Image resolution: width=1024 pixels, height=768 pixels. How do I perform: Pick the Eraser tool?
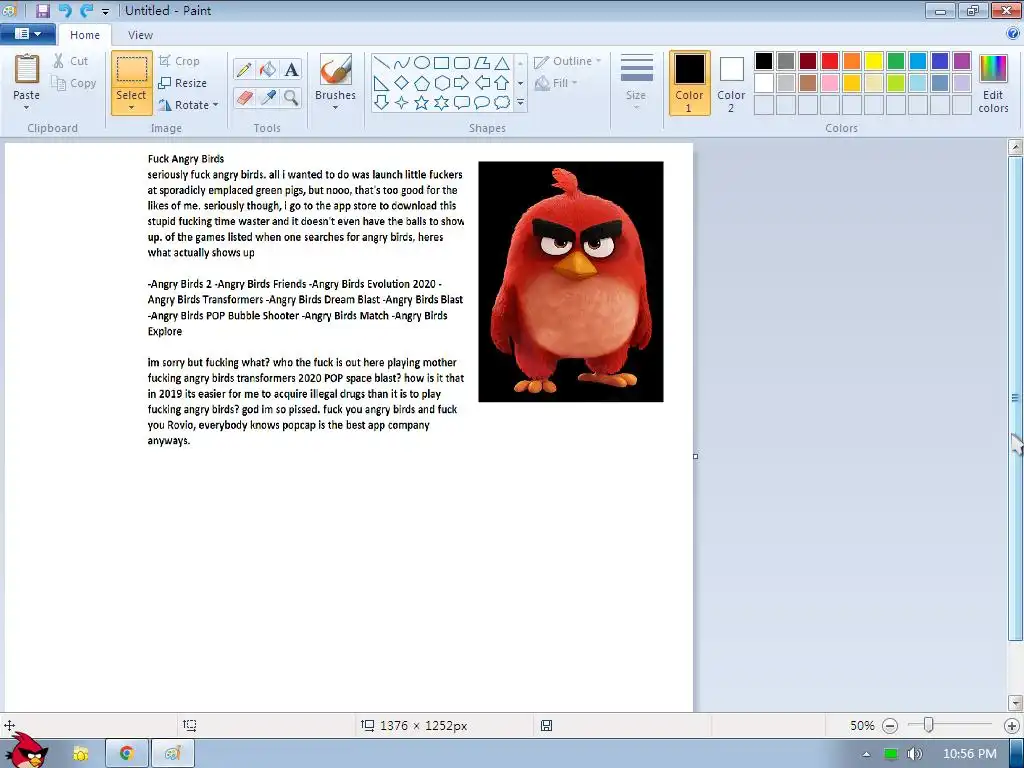click(x=244, y=98)
